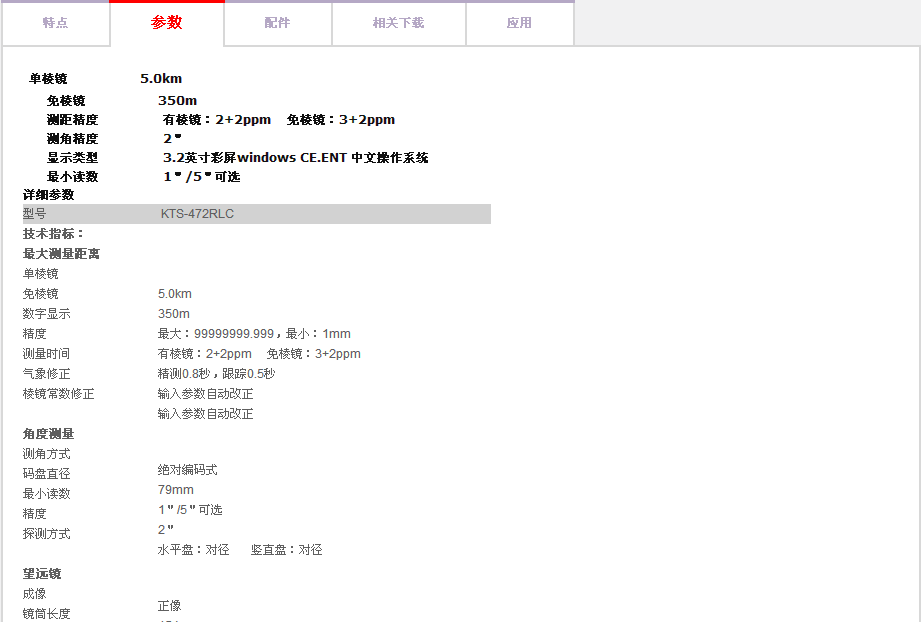Select the 参数 tab
The image size is (921, 622).
coord(167,23)
